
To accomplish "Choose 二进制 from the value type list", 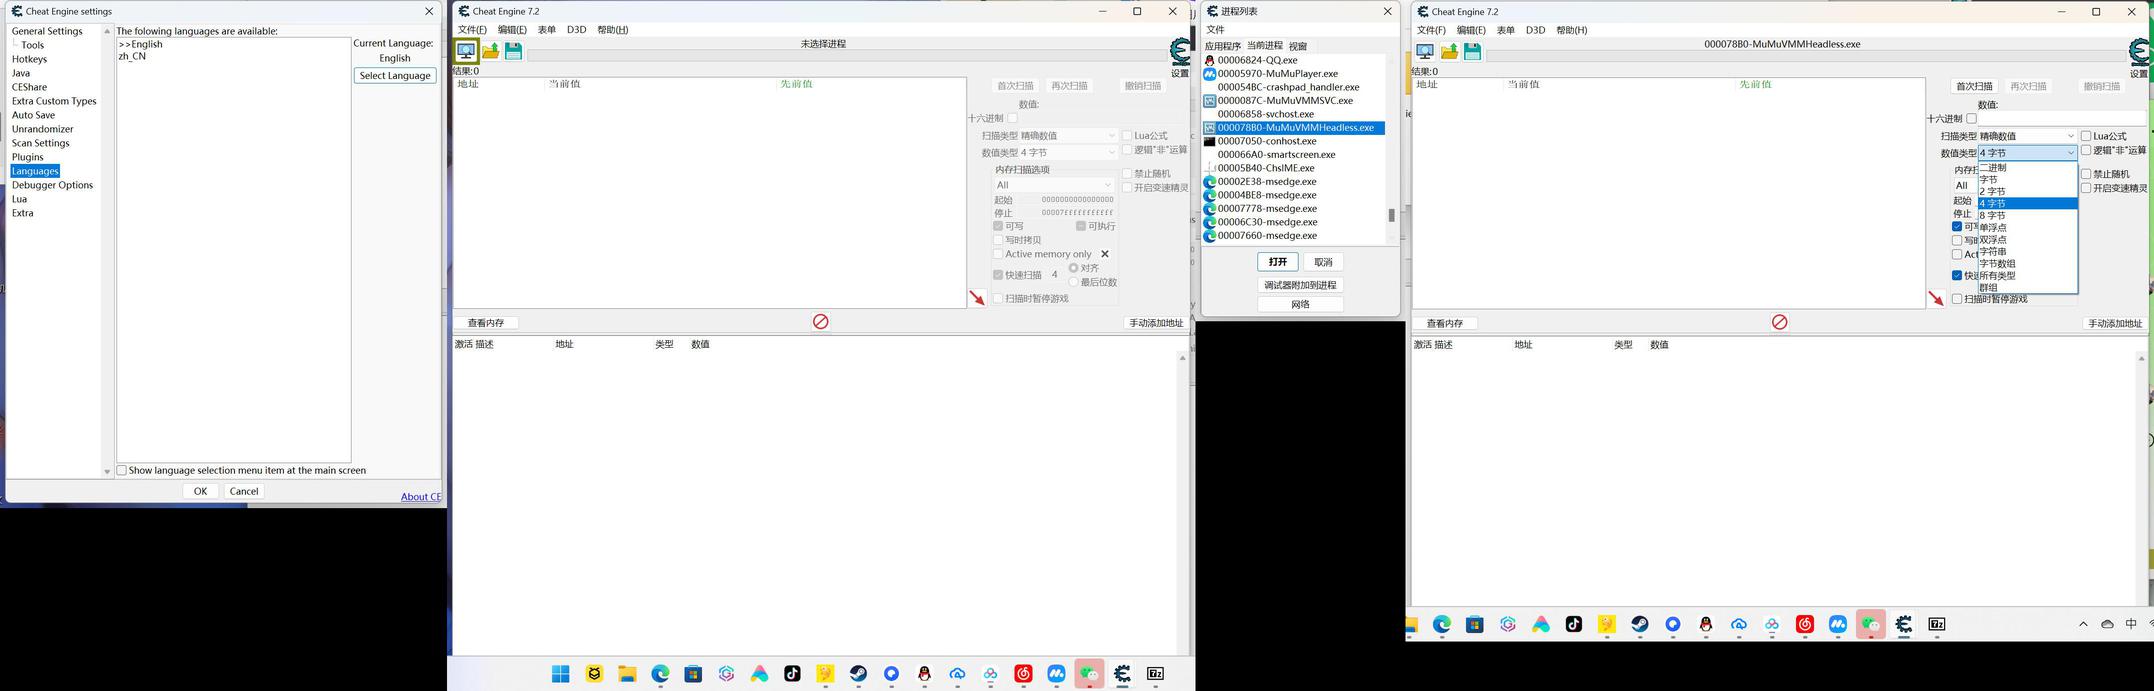I will coord(2027,168).
